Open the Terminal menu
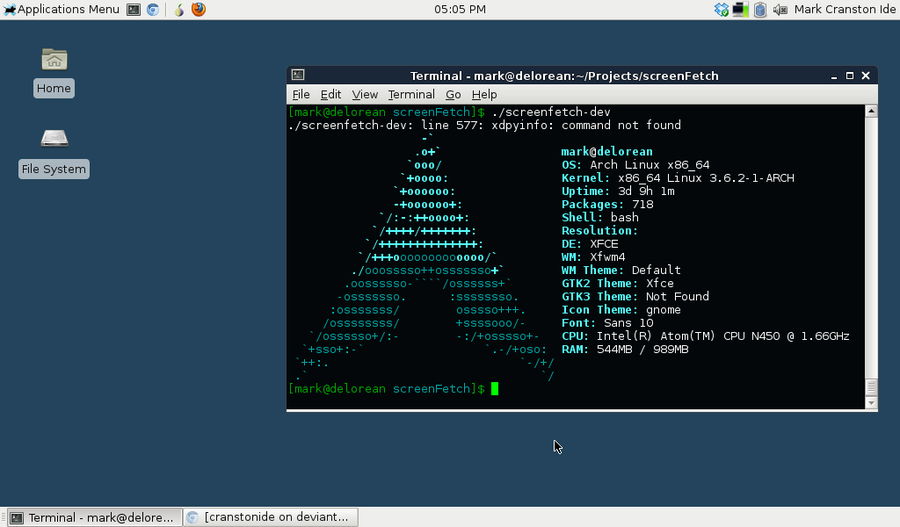Viewport: 900px width, 527px height. (411, 95)
